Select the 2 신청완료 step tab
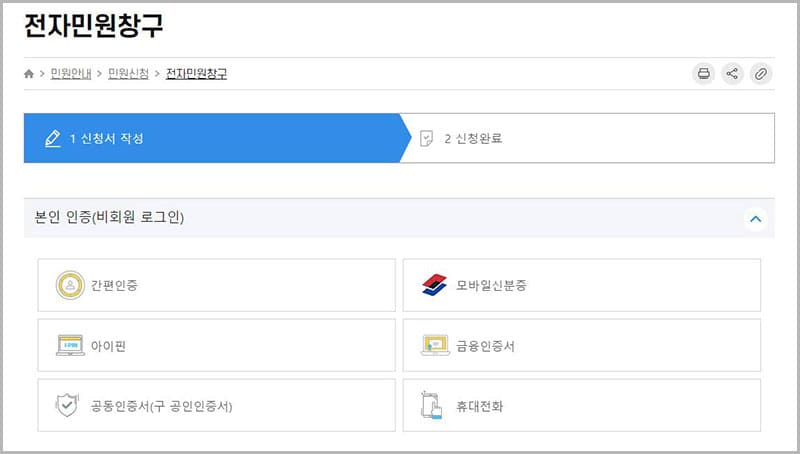The width and height of the screenshot is (800, 454). click(x=590, y=138)
